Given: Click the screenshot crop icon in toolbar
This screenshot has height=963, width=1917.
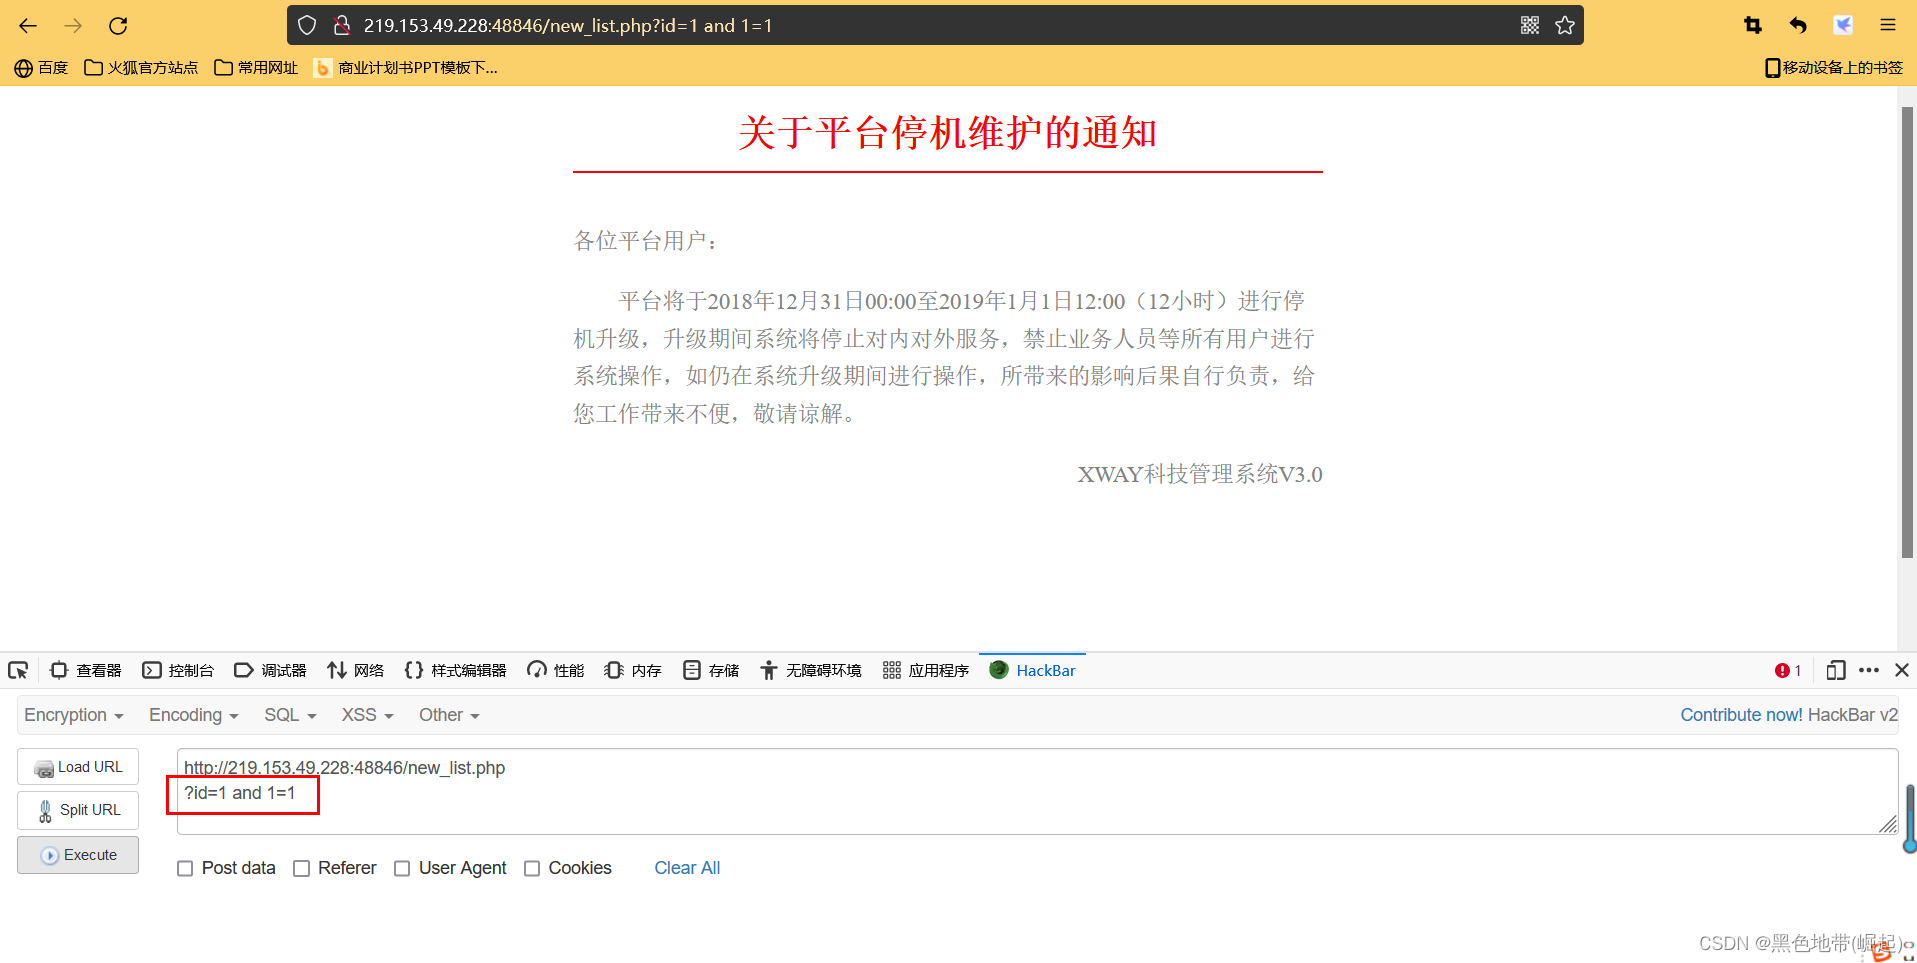Looking at the screenshot, I should click(1752, 26).
